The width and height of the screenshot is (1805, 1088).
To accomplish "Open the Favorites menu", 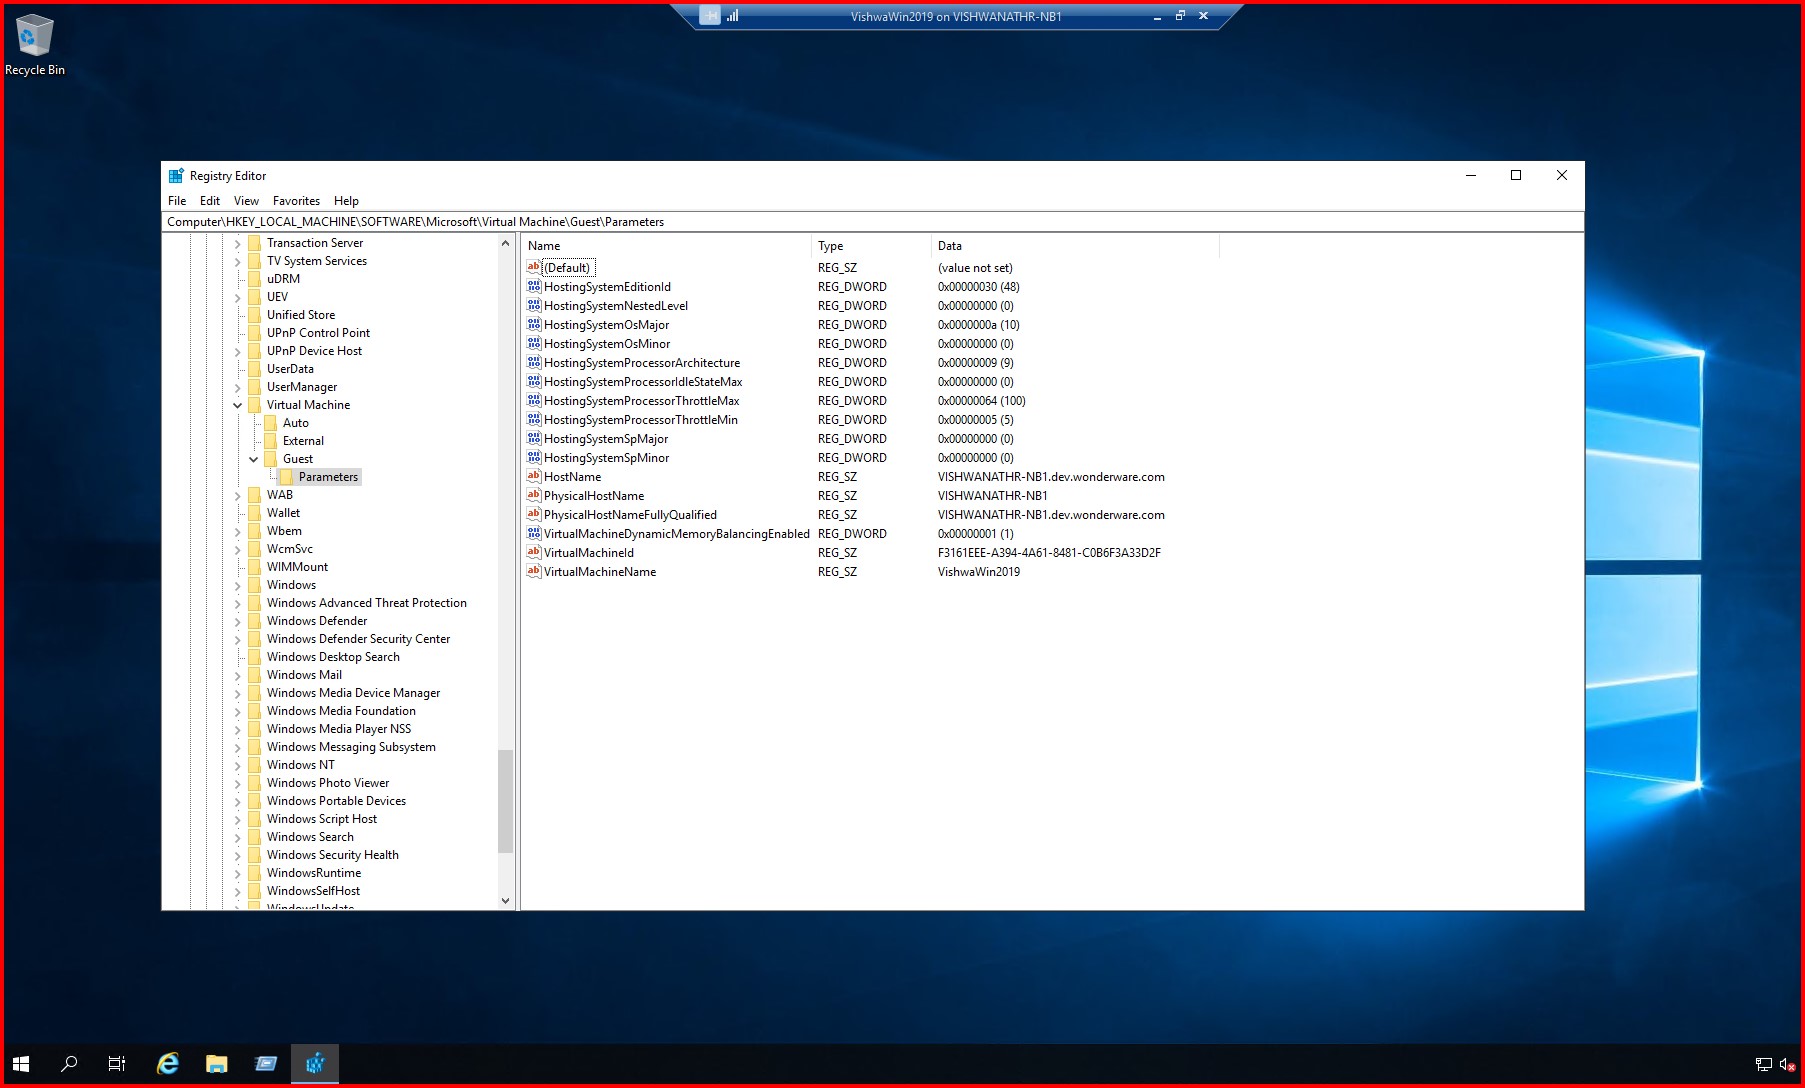I will [x=296, y=200].
